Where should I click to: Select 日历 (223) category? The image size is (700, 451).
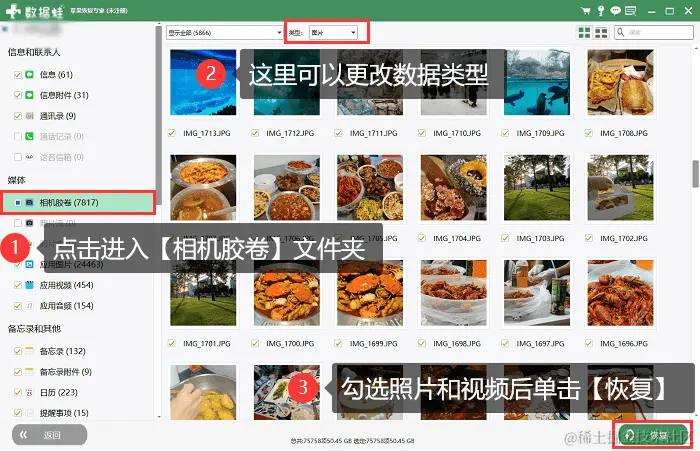point(58,393)
